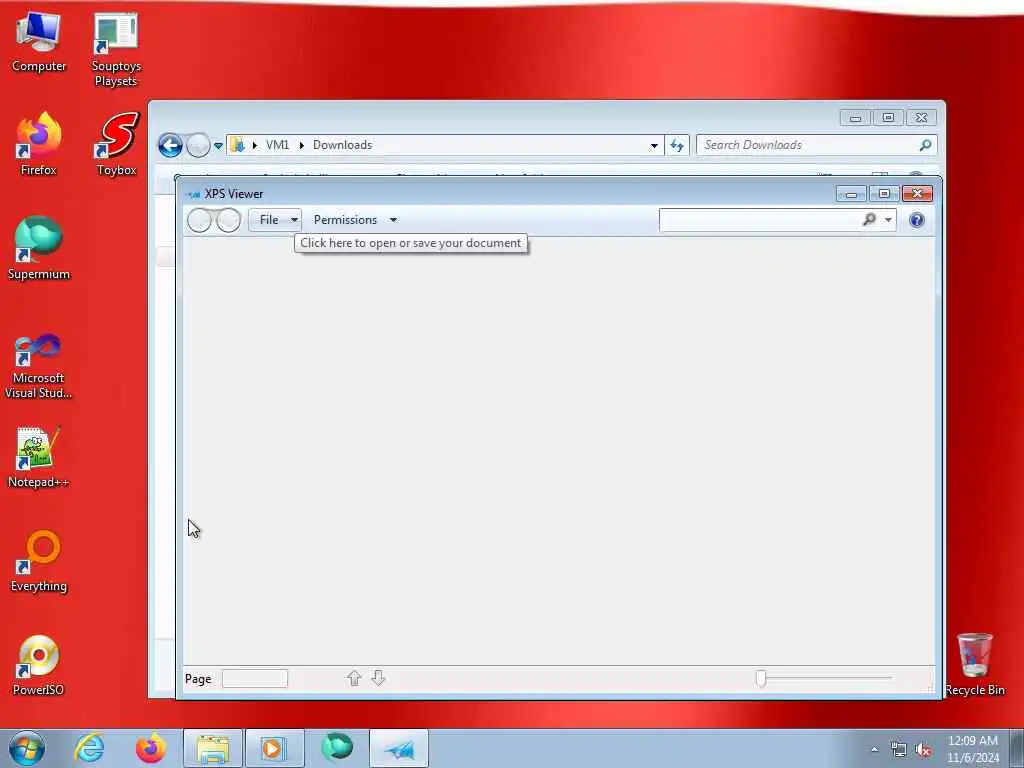Close the XPS Viewer window
1024x768 pixels.
point(917,193)
